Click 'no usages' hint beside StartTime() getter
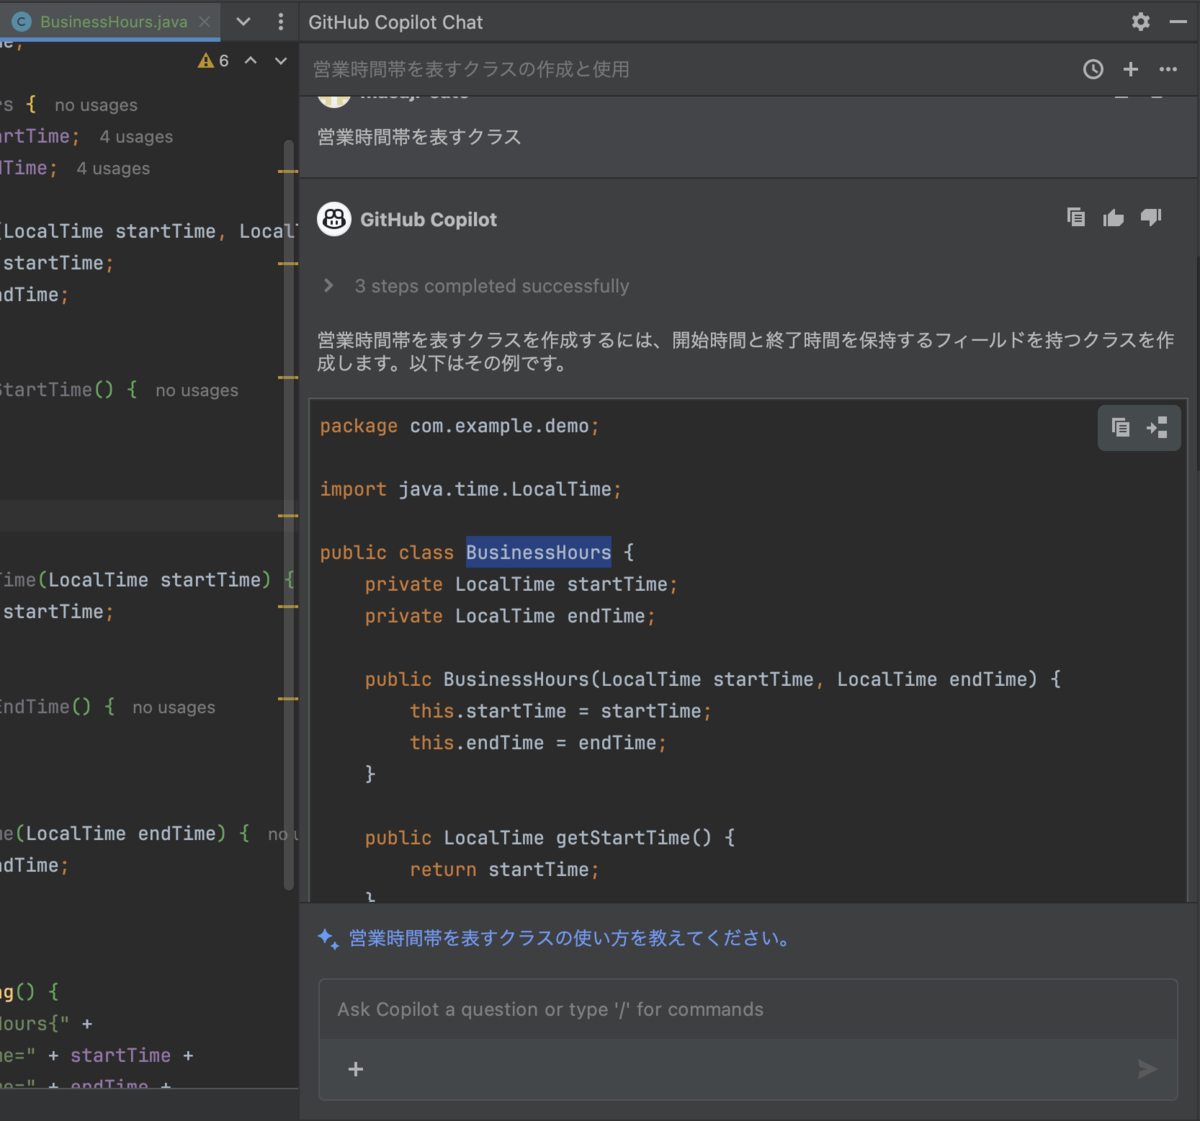The width and height of the screenshot is (1200, 1121). pyautogui.click(x=197, y=391)
